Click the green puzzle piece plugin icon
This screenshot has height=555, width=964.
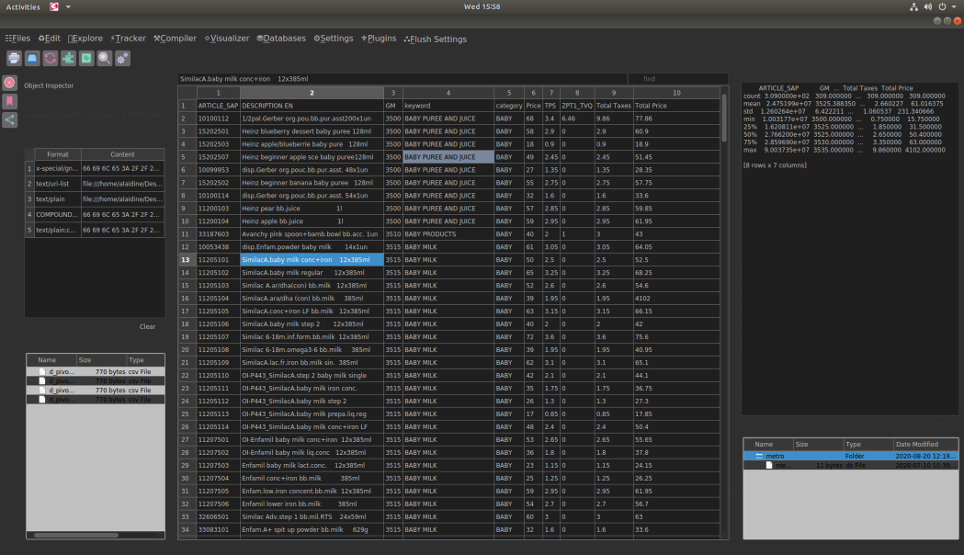tap(68, 59)
